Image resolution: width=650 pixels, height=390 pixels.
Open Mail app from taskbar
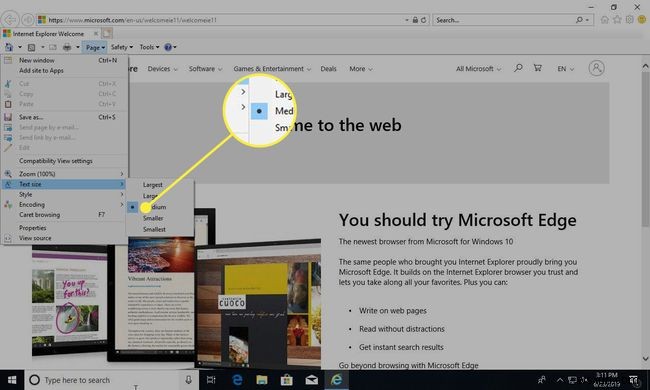311,380
